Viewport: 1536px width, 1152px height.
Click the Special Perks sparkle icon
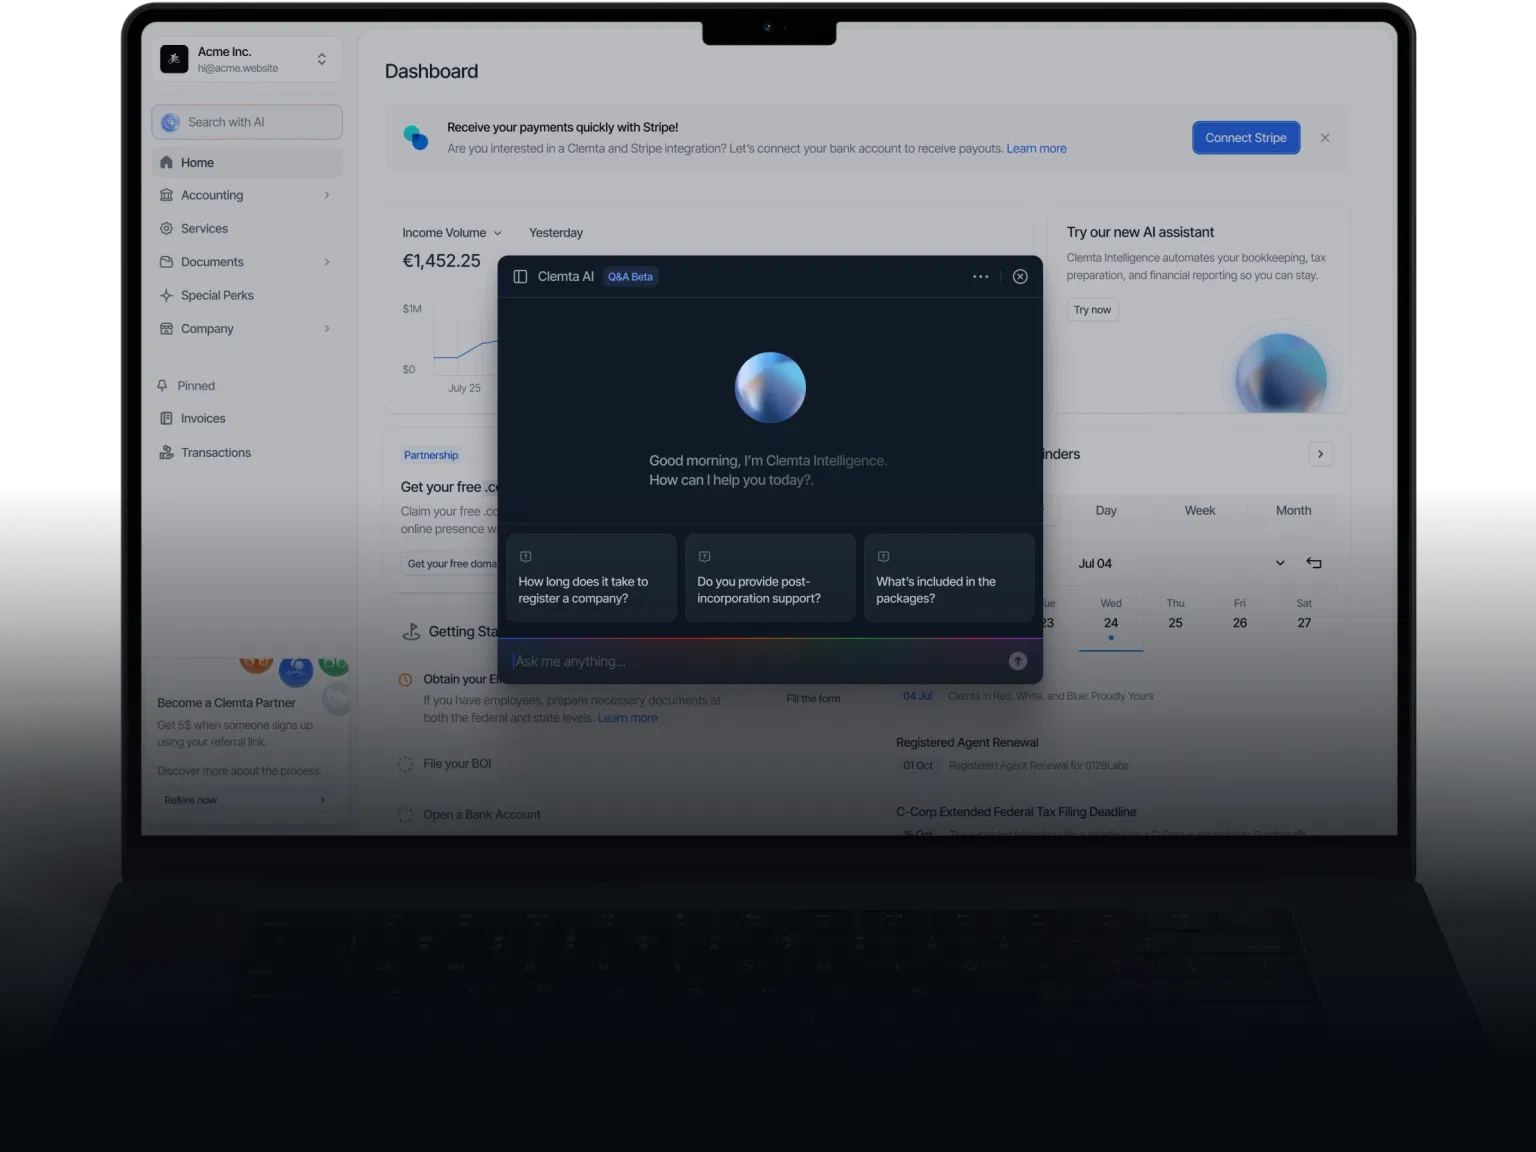tap(167, 295)
